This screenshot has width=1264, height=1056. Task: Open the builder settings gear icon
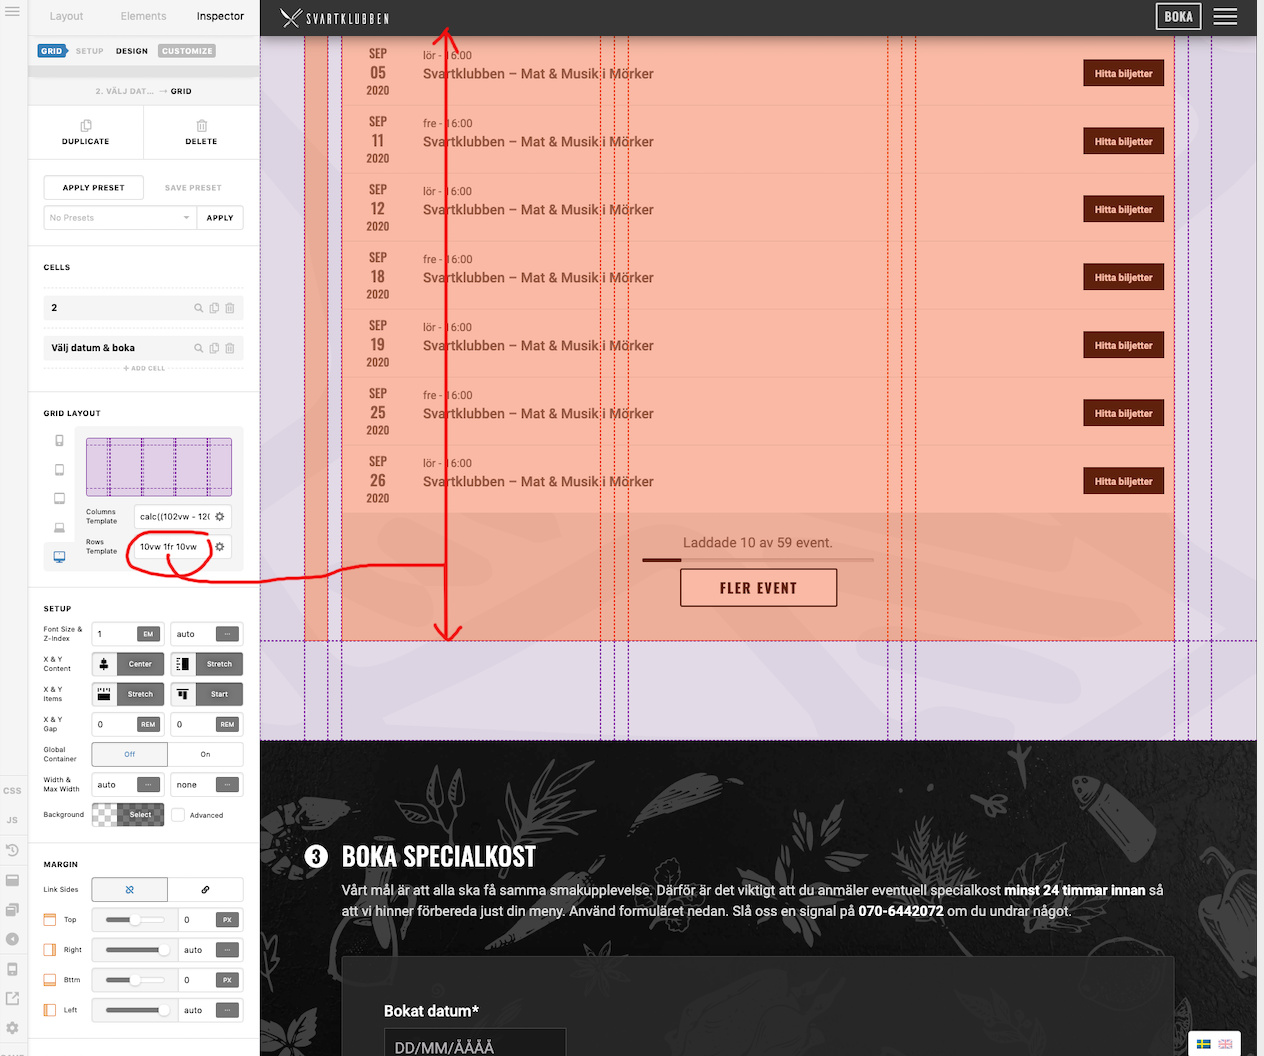12,1028
